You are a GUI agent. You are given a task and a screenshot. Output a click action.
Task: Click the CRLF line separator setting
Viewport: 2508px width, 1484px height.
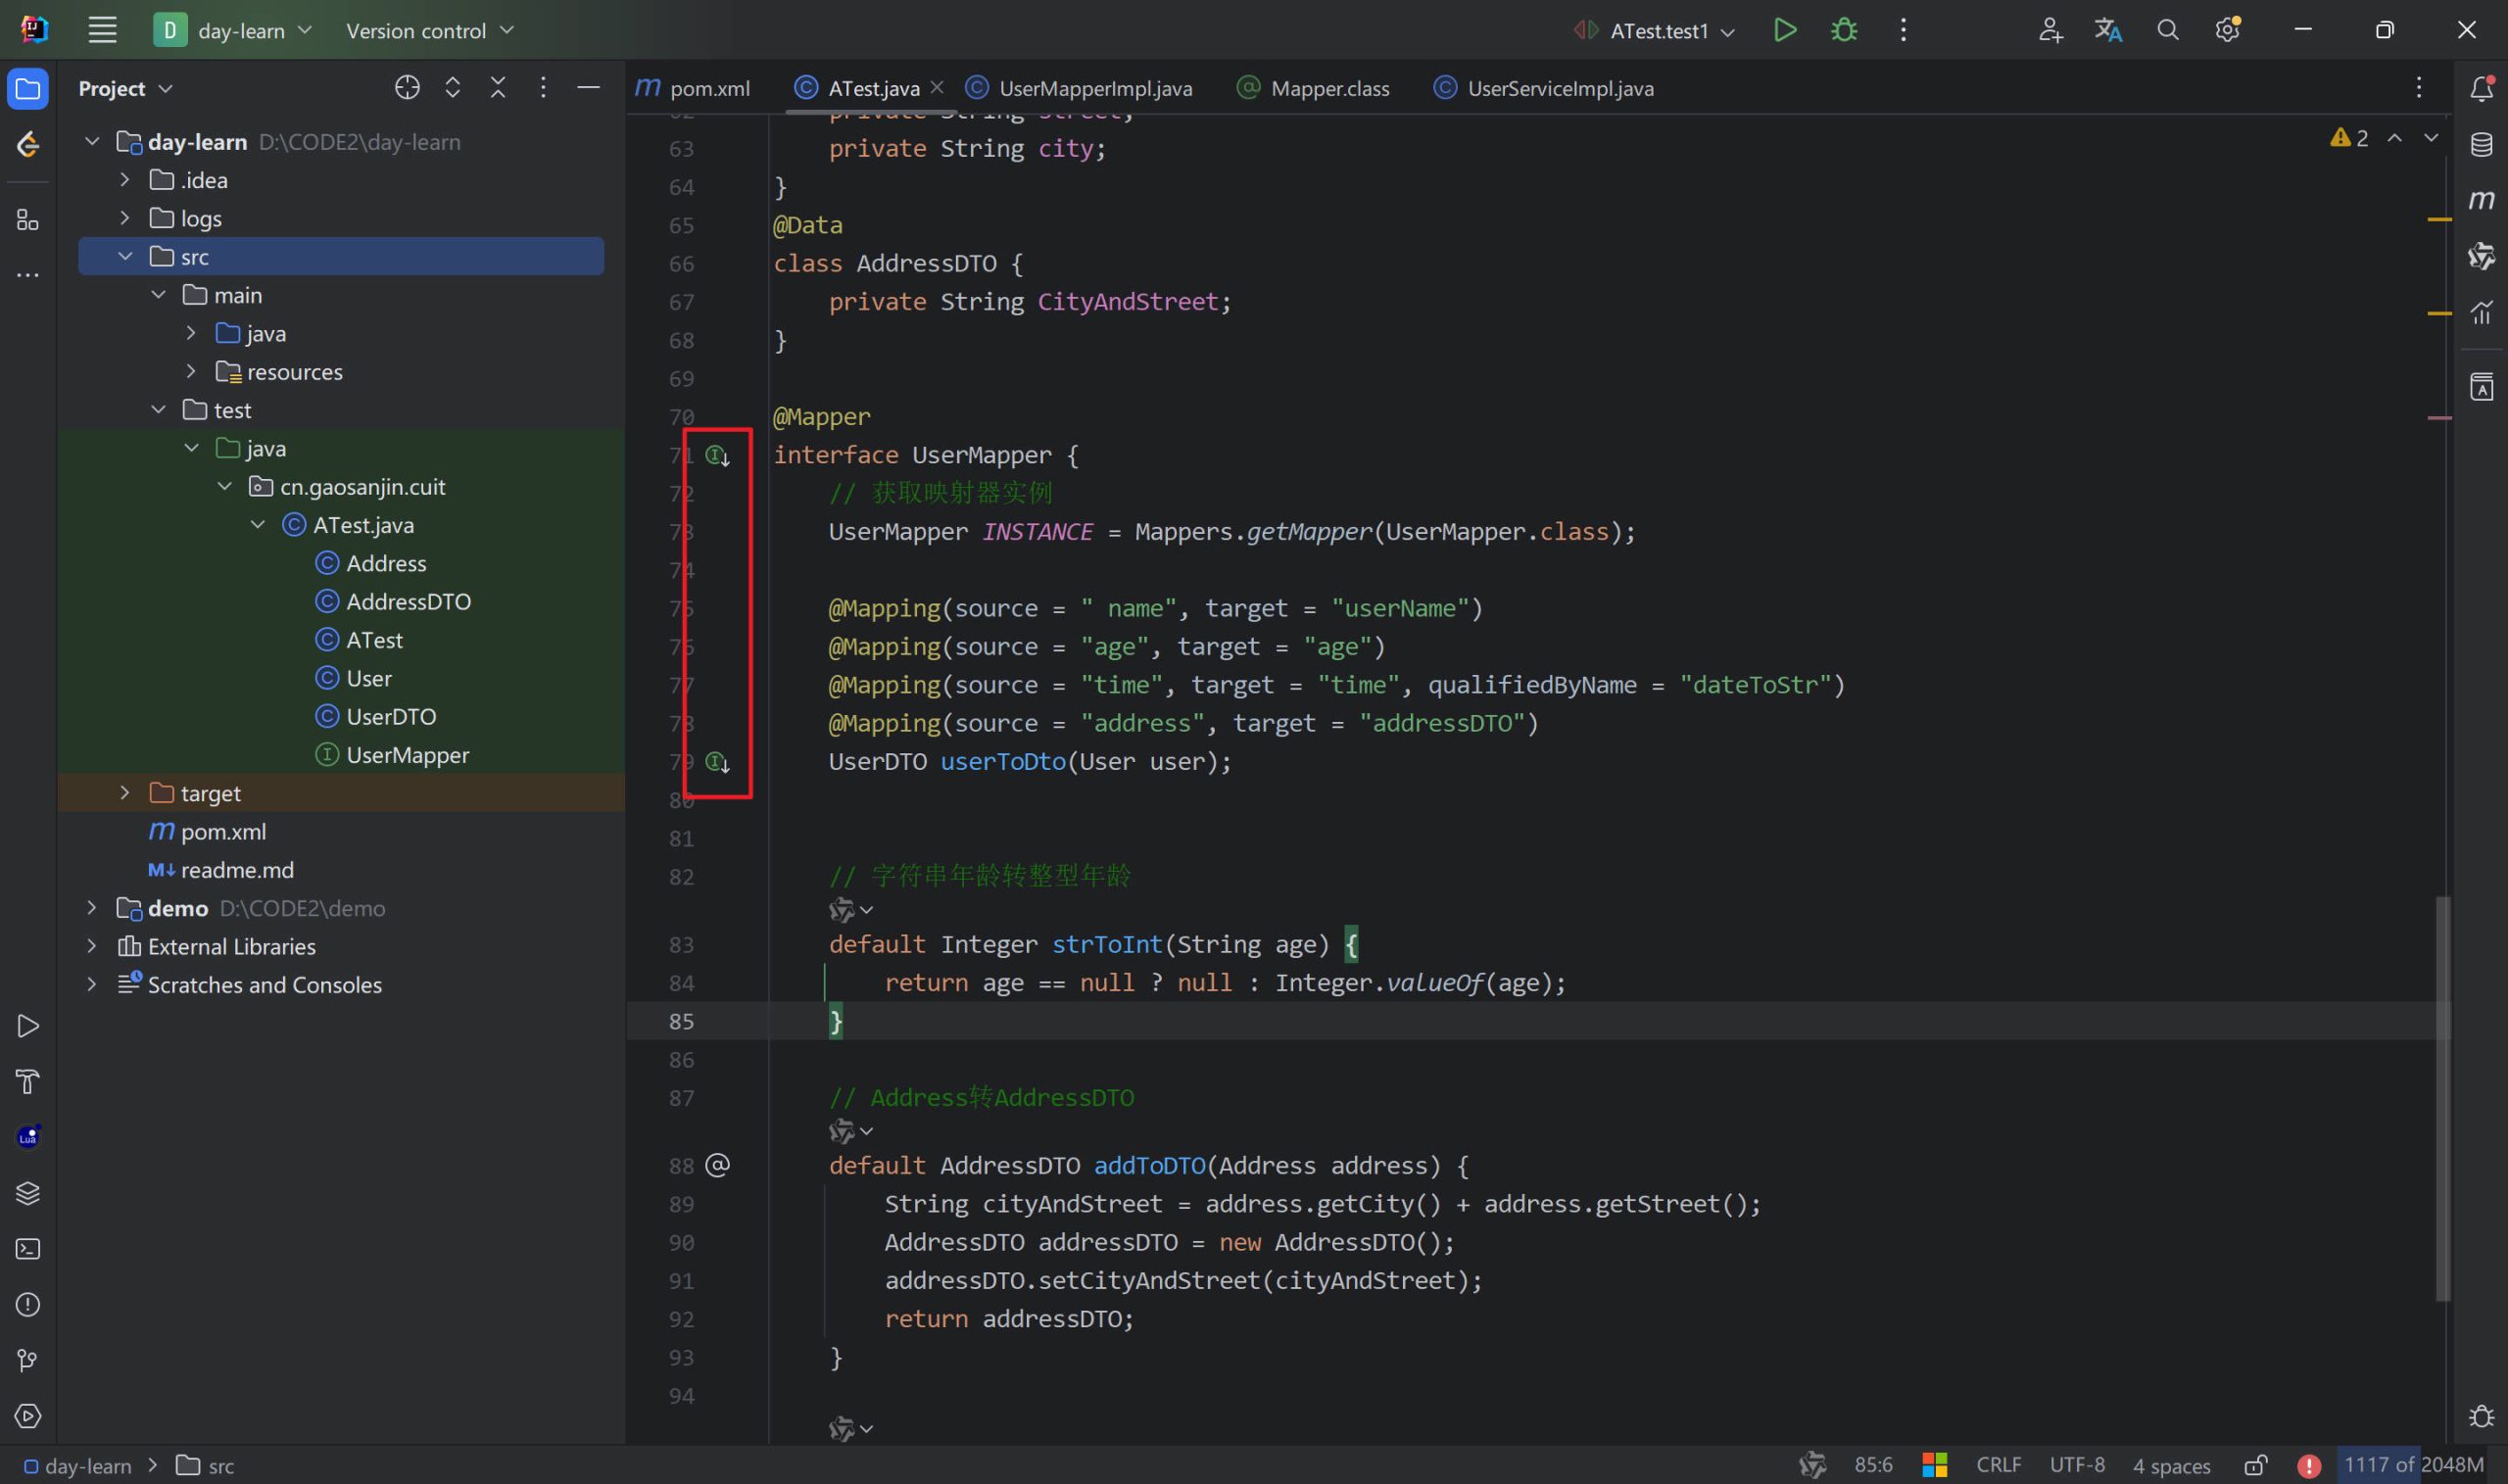pyautogui.click(x=1998, y=1465)
